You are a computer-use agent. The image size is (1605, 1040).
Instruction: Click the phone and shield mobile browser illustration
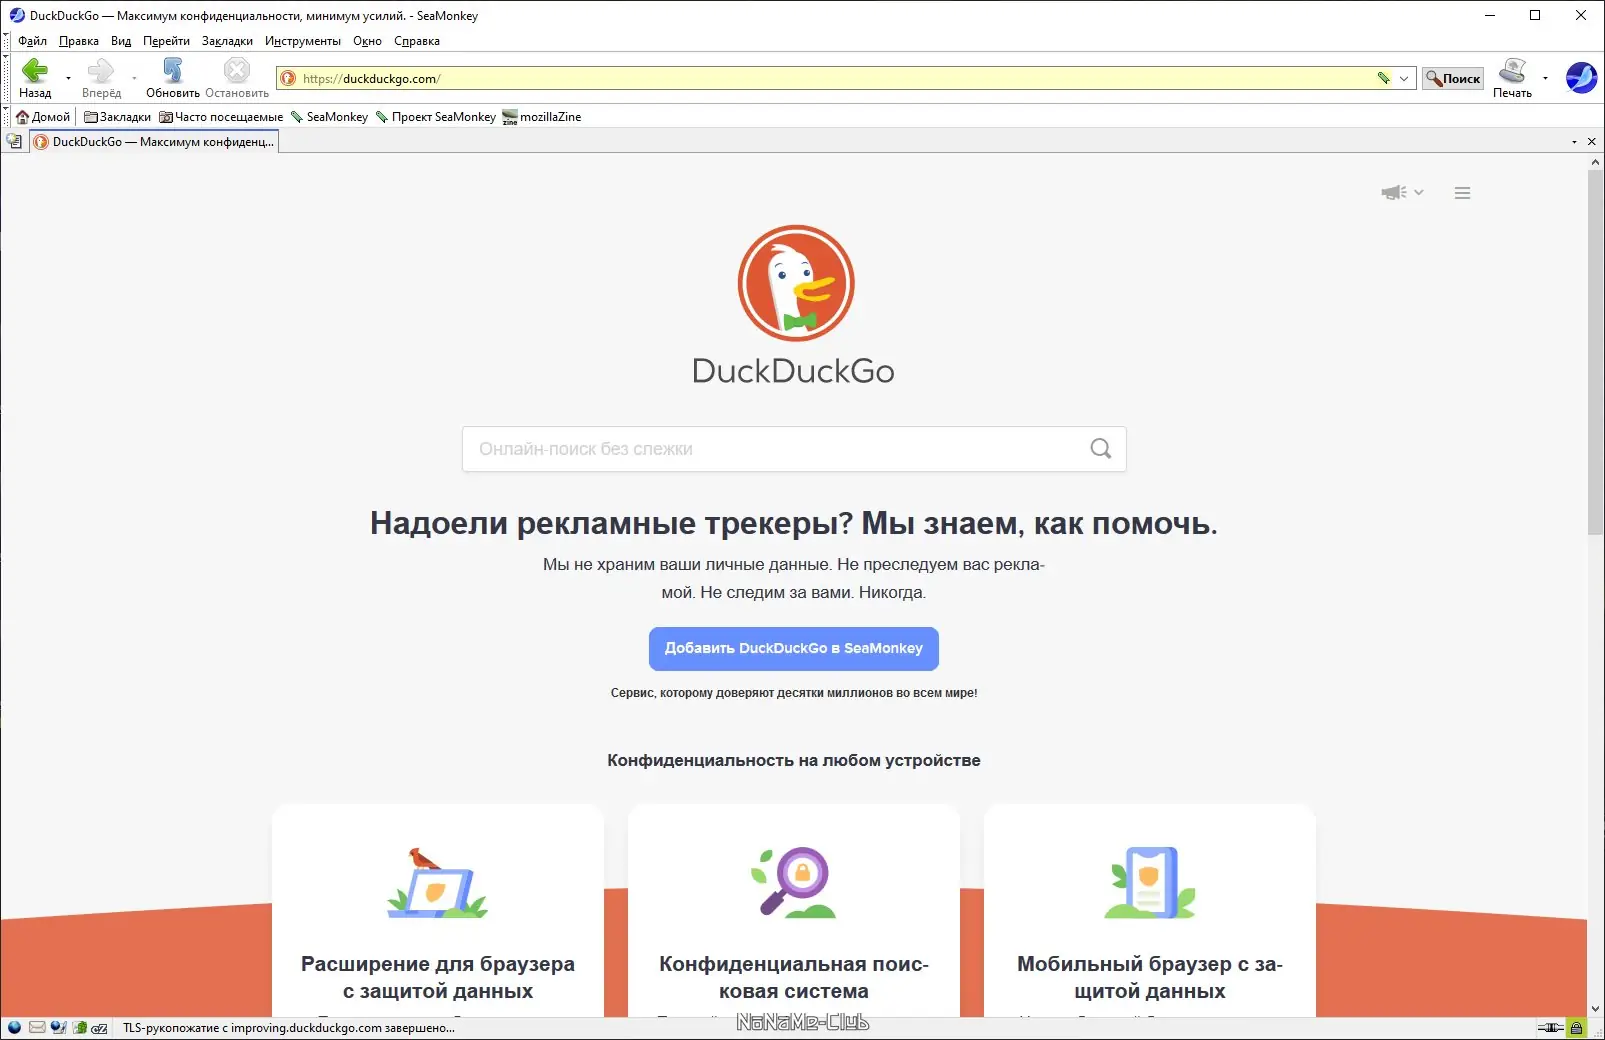1150,883
